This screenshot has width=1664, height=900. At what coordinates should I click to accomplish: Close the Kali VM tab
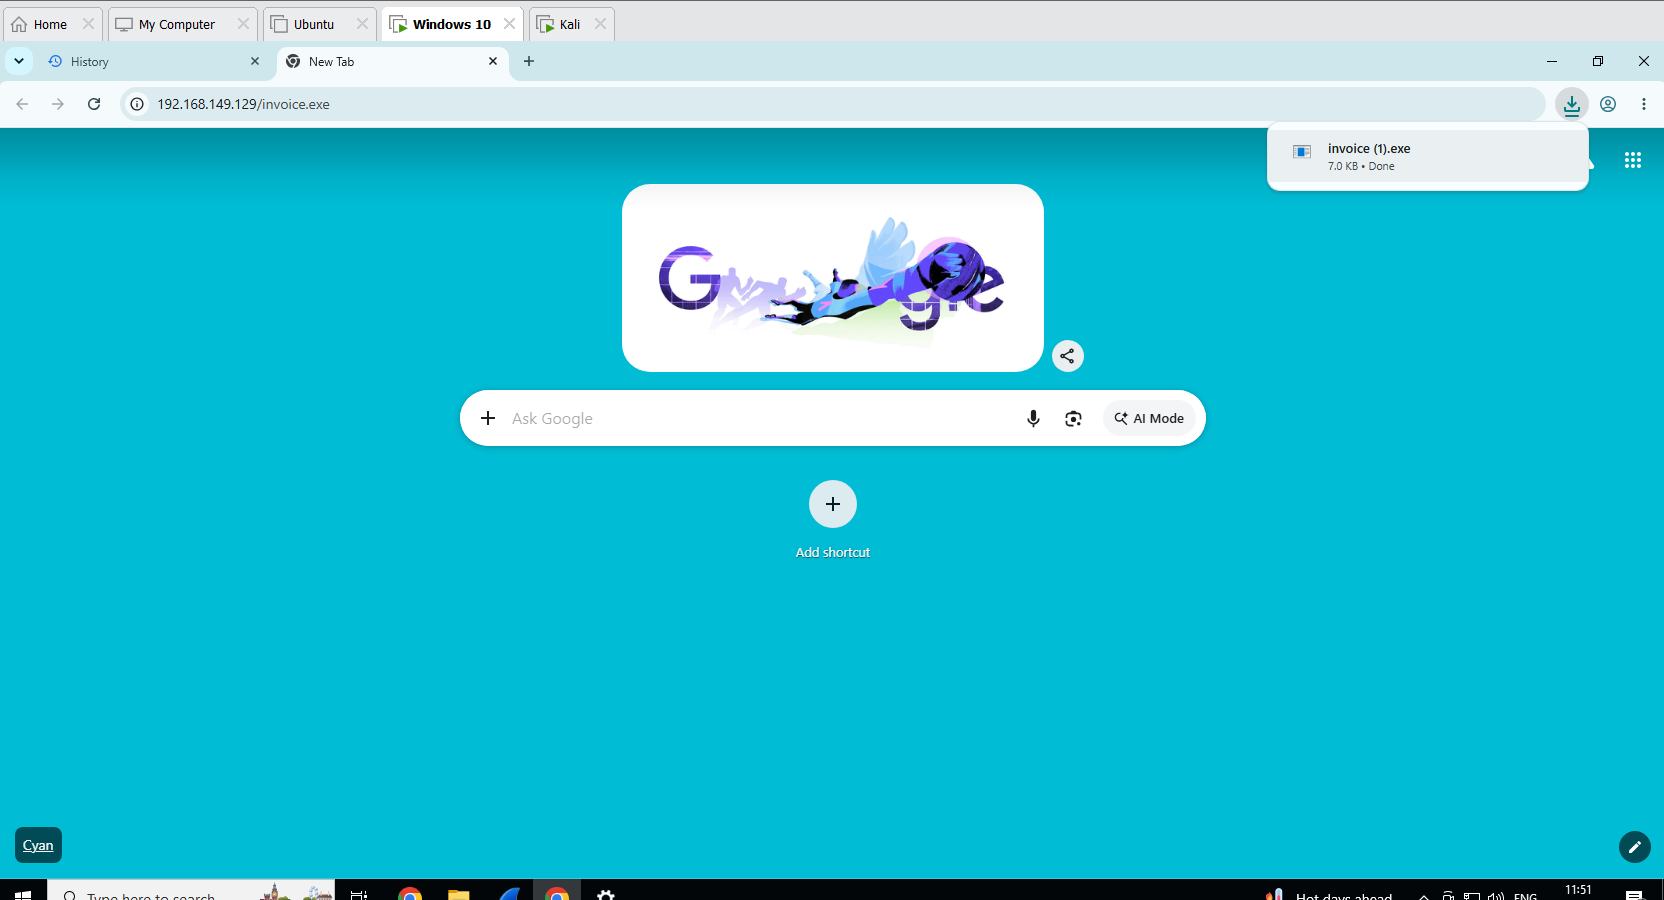[600, 24]
